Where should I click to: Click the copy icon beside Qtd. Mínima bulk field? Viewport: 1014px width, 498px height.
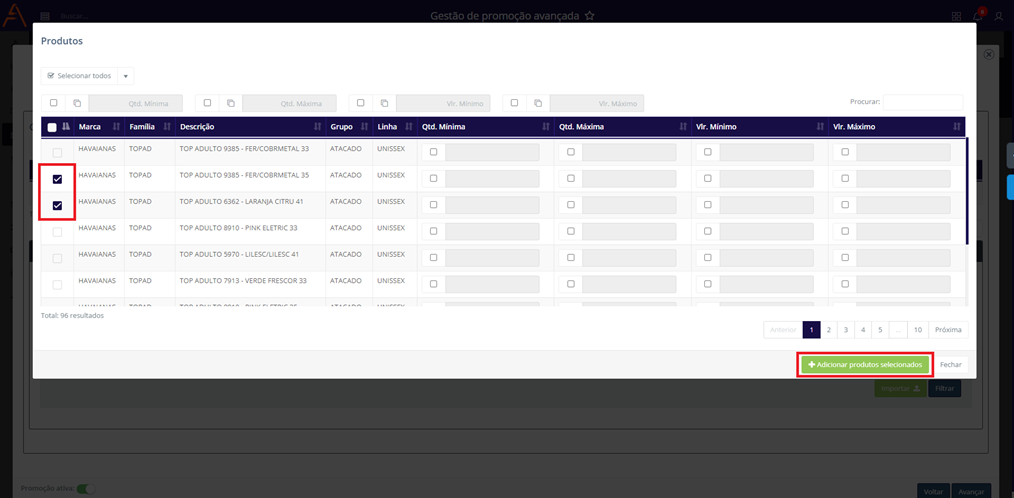(77, 103)
